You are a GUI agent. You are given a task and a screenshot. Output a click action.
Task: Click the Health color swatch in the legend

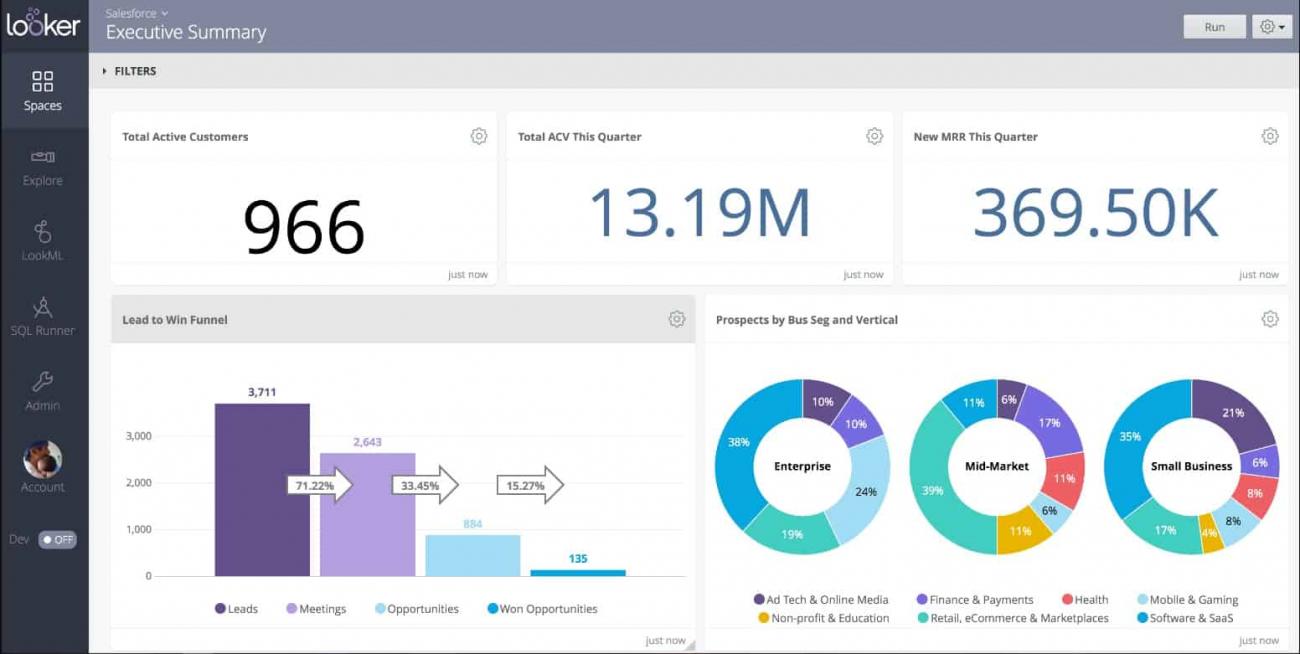[1066, 599]
